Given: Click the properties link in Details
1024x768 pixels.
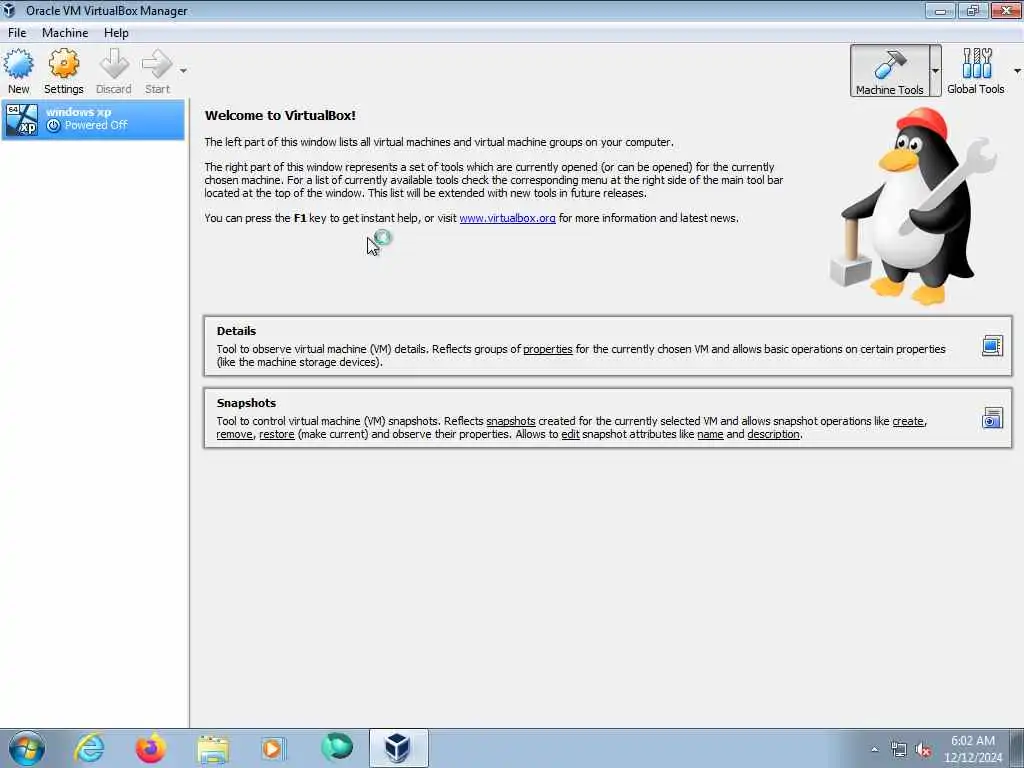Looking at the screenshot, I should (x=547, y=349).
